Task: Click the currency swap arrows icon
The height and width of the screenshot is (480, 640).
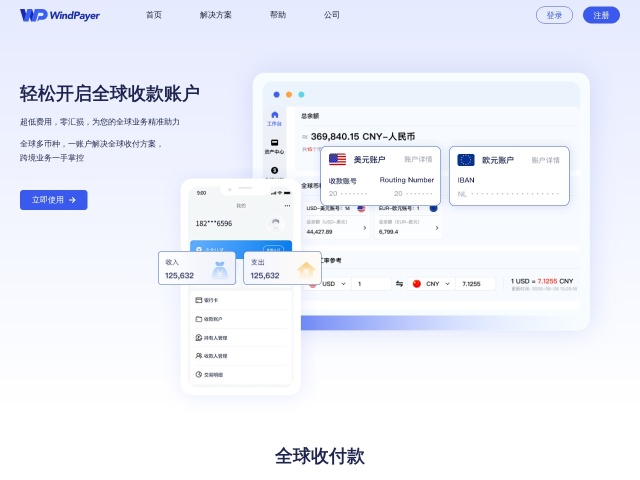Action: tap(399, 284)
